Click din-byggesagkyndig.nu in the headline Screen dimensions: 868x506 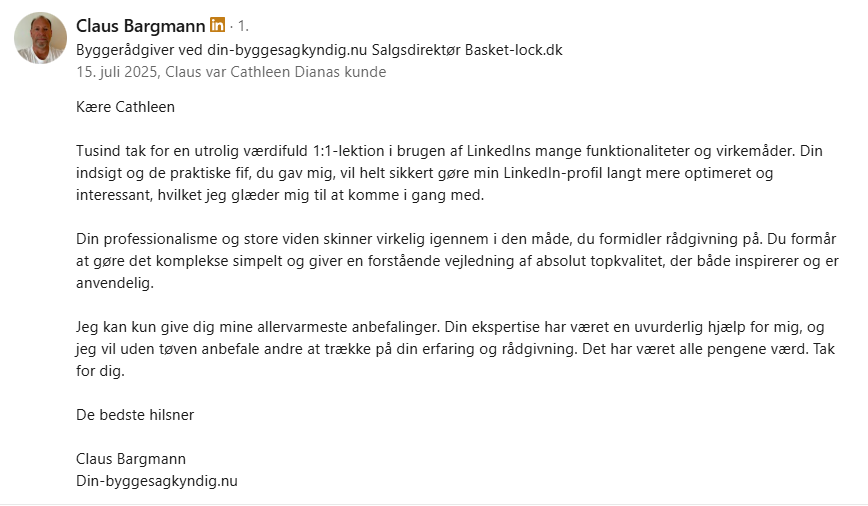click(287, 49)
